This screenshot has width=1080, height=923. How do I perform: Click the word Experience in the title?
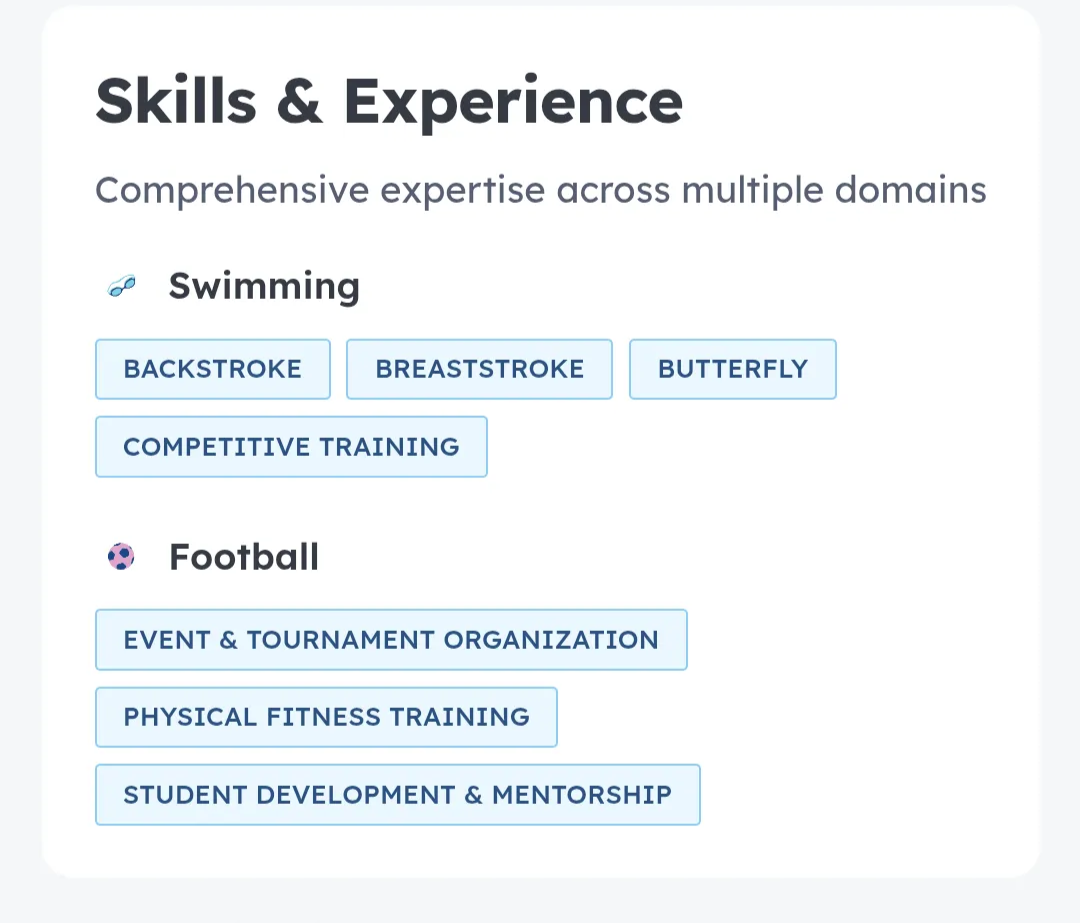(x=513, y=103)
